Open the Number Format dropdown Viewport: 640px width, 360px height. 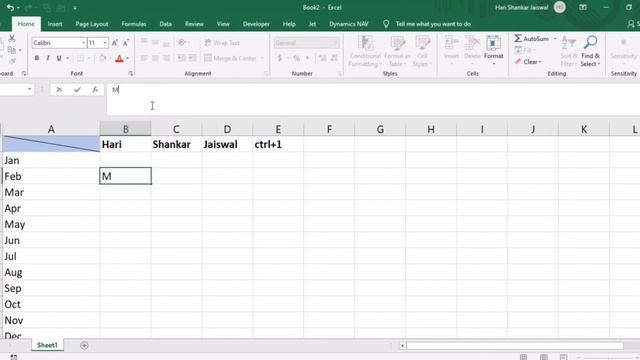336,42
